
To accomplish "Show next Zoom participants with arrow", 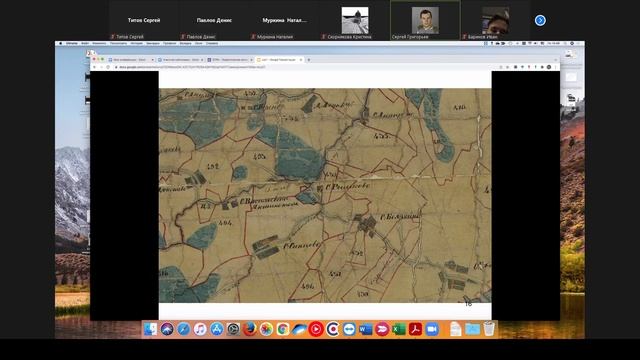I will (x=540, y=20).
